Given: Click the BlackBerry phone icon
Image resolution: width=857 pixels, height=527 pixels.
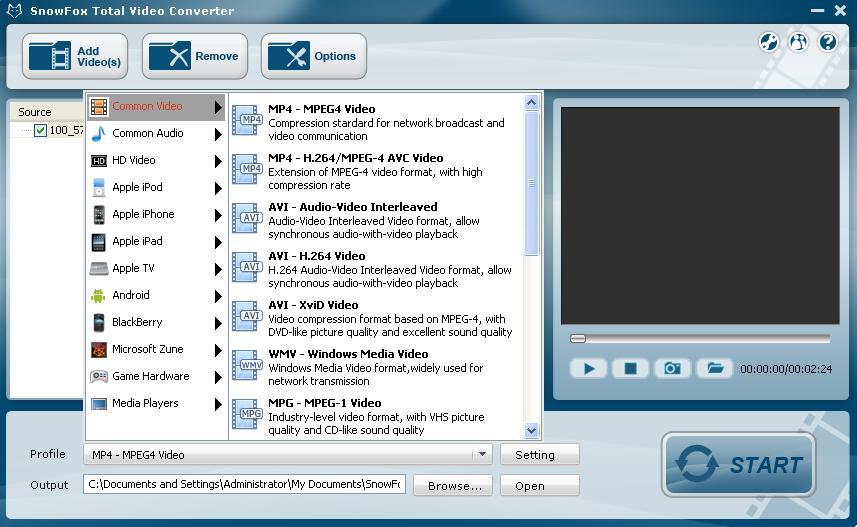Looking at the screenshot, I should click(99, 323).
